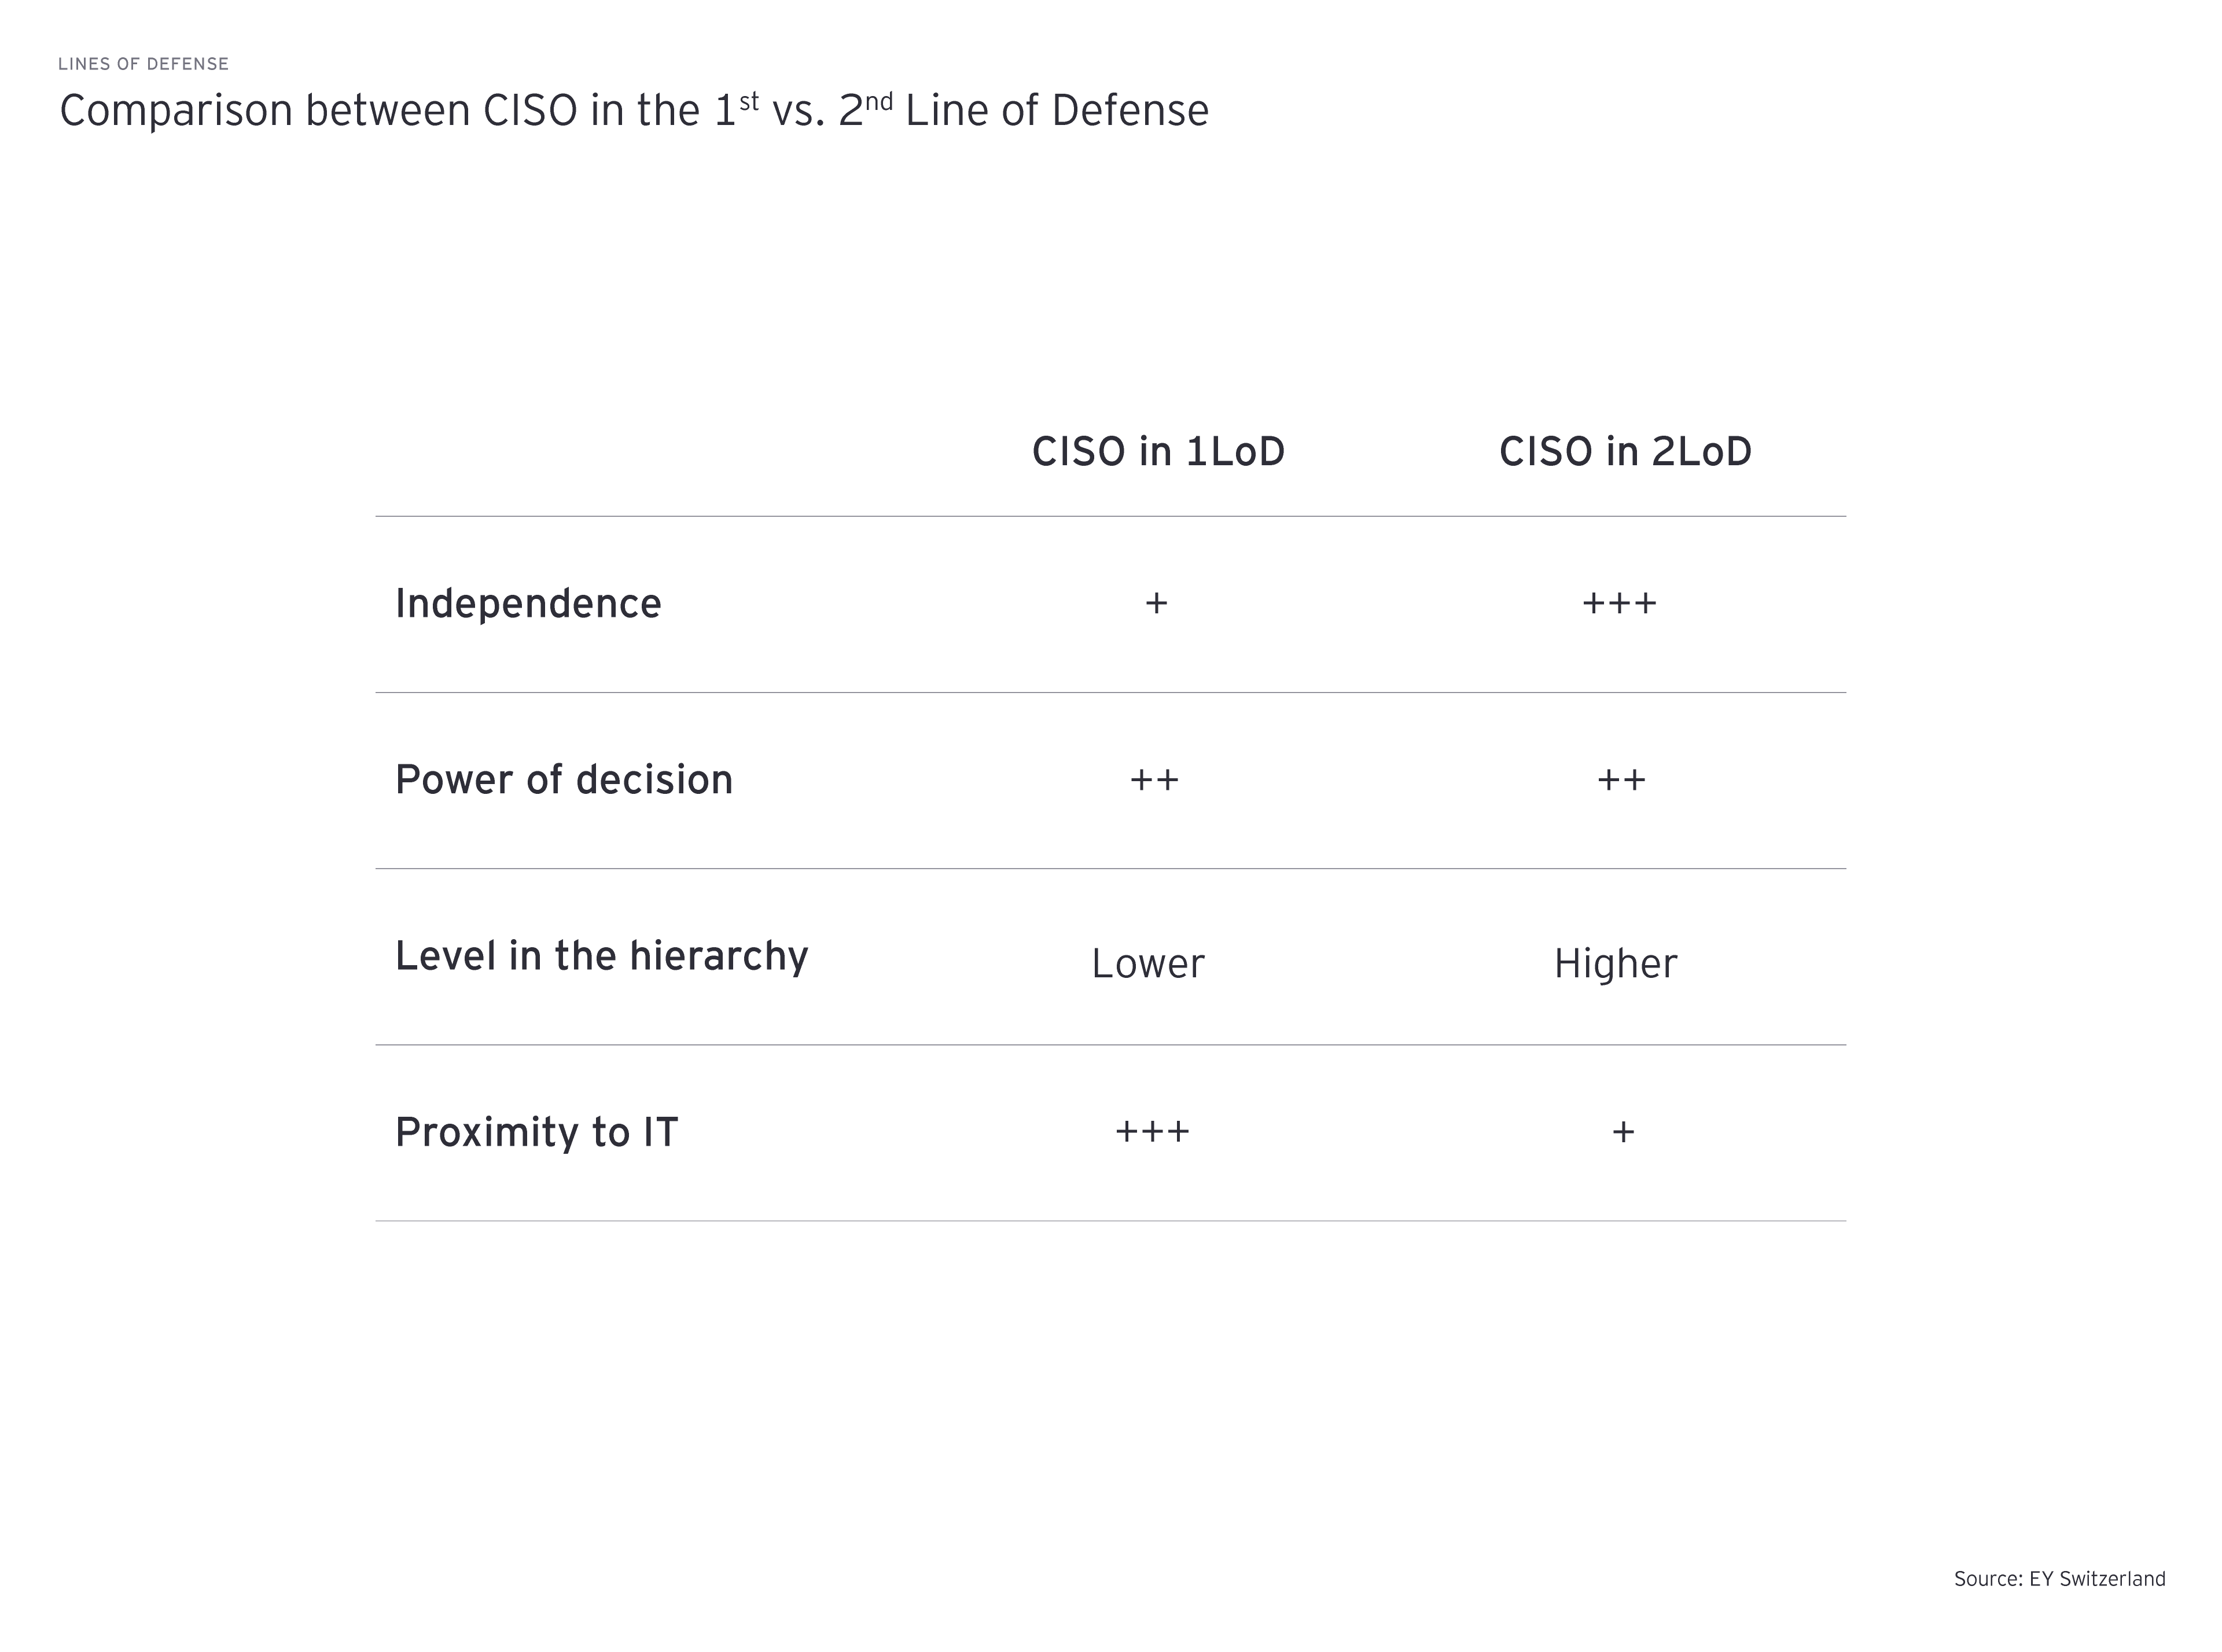Click Power of decision rating under 1LoD
2222x1652 pixels.
(x=1154, y=780)
